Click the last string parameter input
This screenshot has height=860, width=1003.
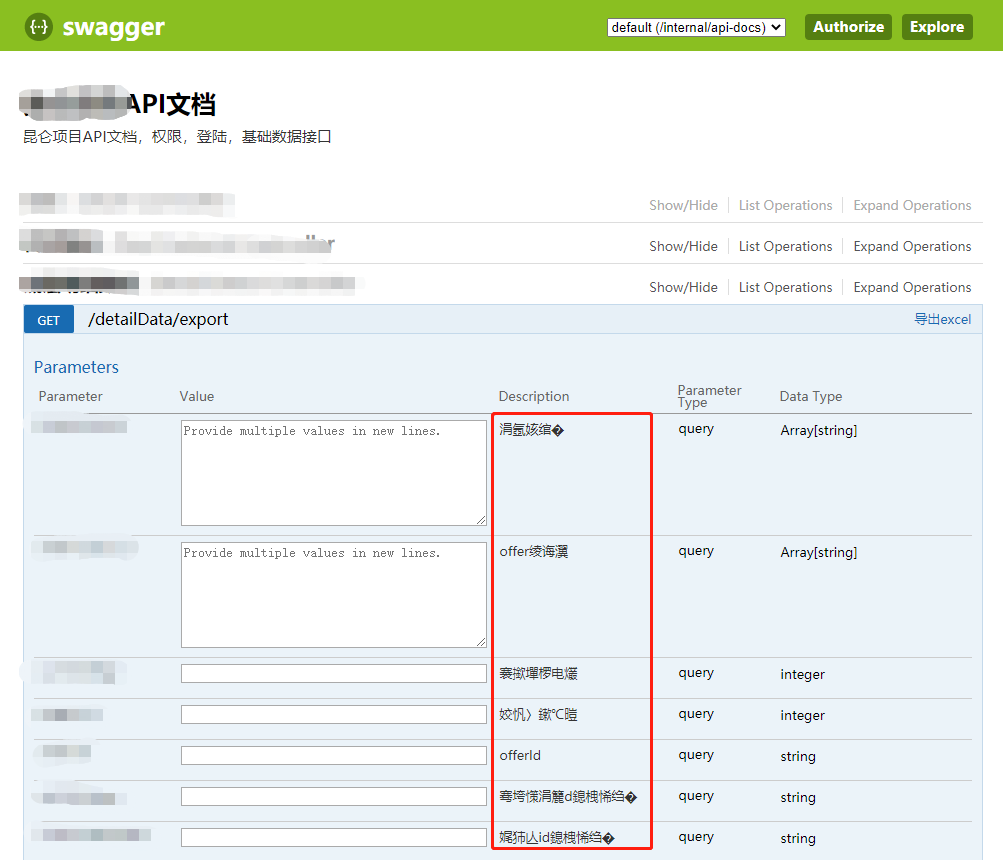(333, 837)
